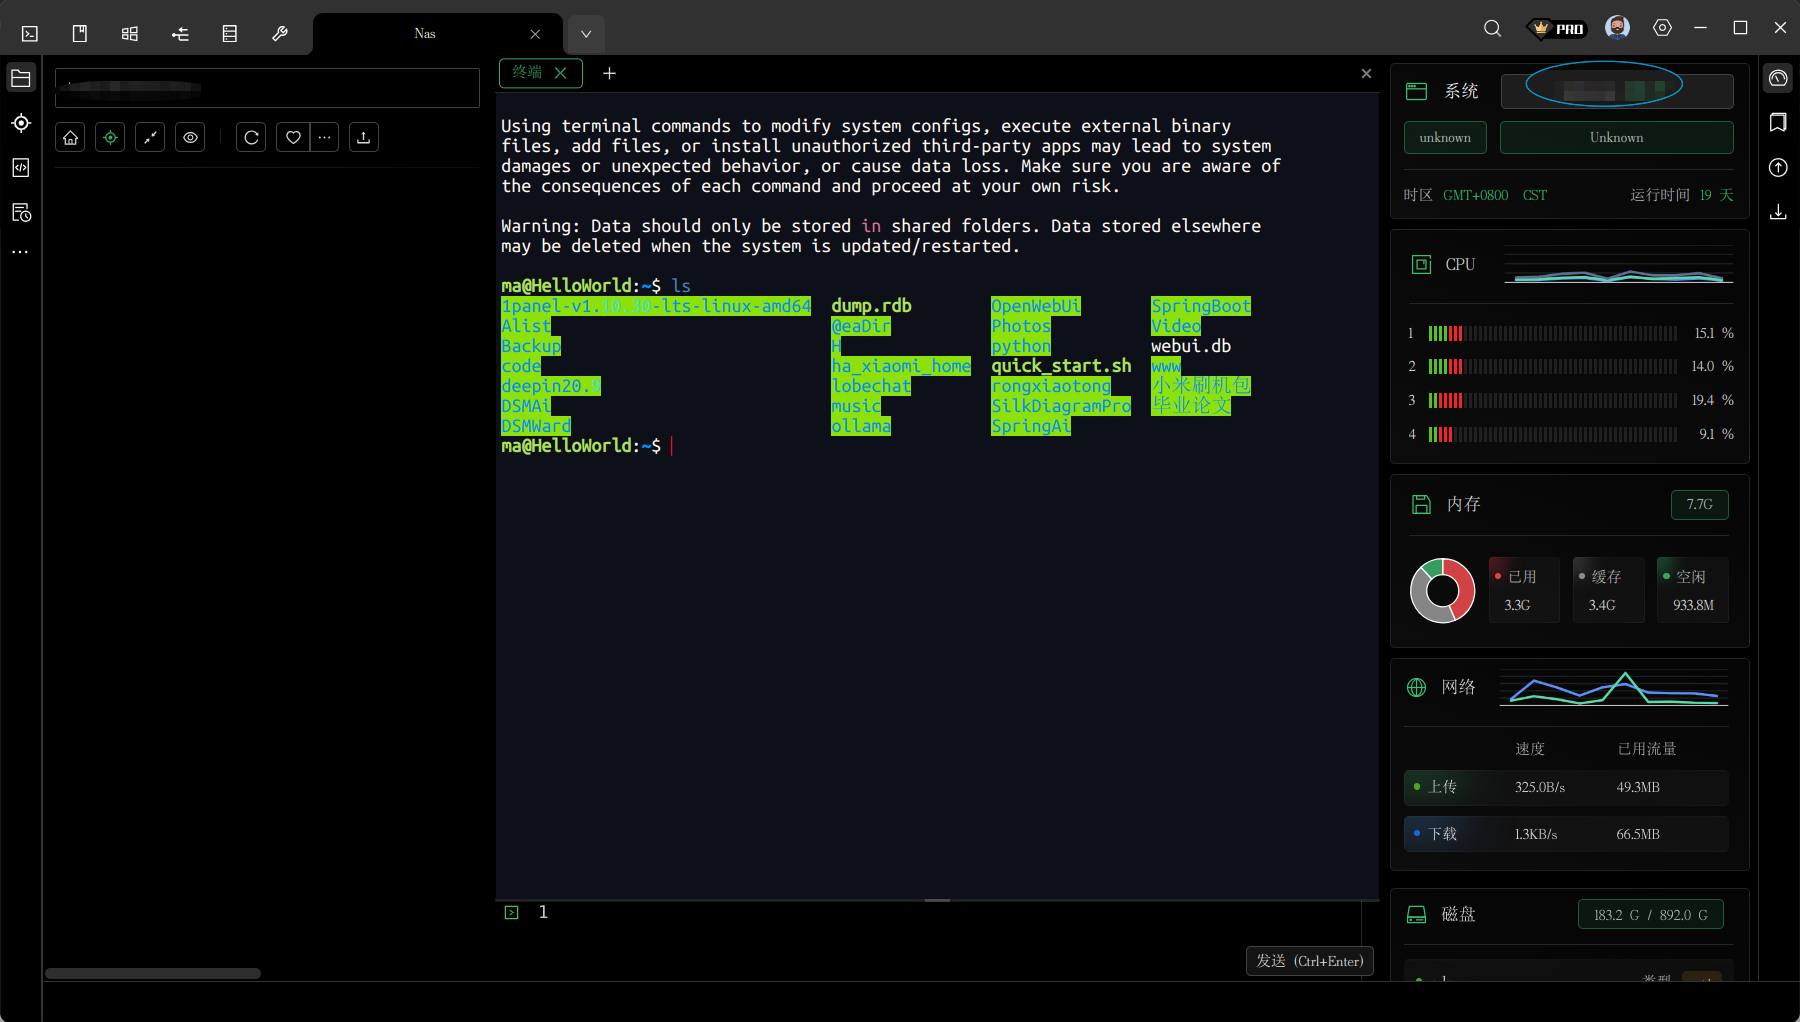
Task: Open the search magnifier icon
Action: [1492, 28]
